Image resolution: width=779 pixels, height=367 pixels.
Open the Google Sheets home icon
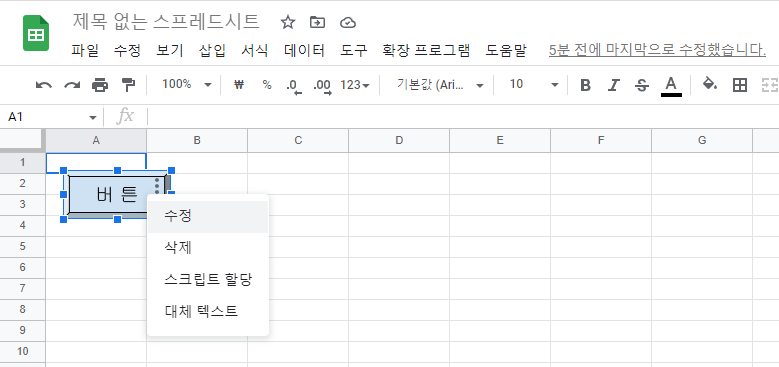36,33
